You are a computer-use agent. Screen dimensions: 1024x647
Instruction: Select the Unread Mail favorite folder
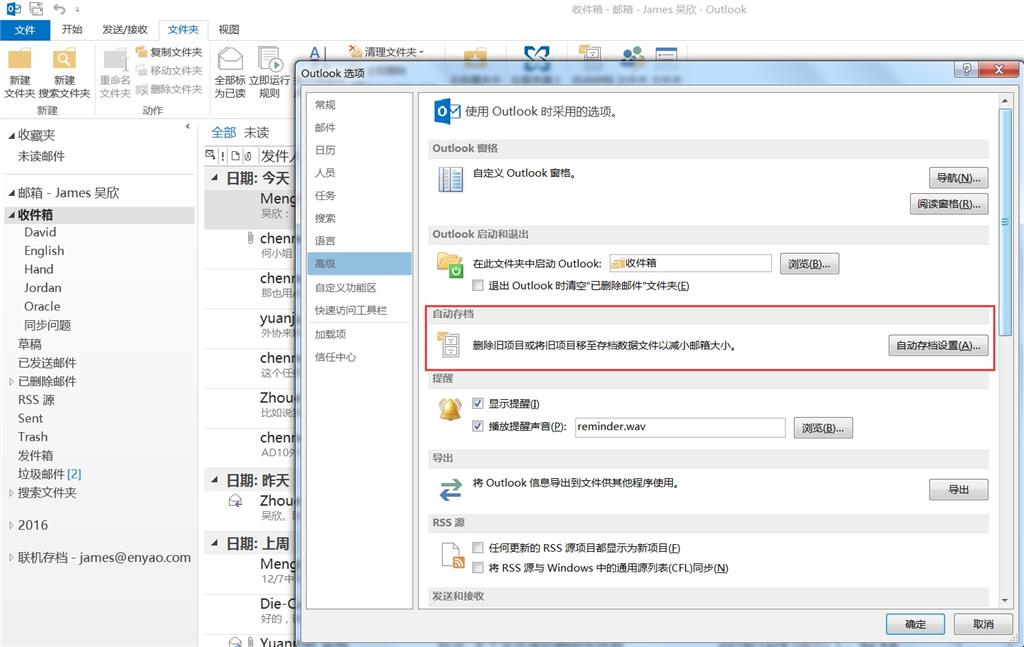(41, 156)
